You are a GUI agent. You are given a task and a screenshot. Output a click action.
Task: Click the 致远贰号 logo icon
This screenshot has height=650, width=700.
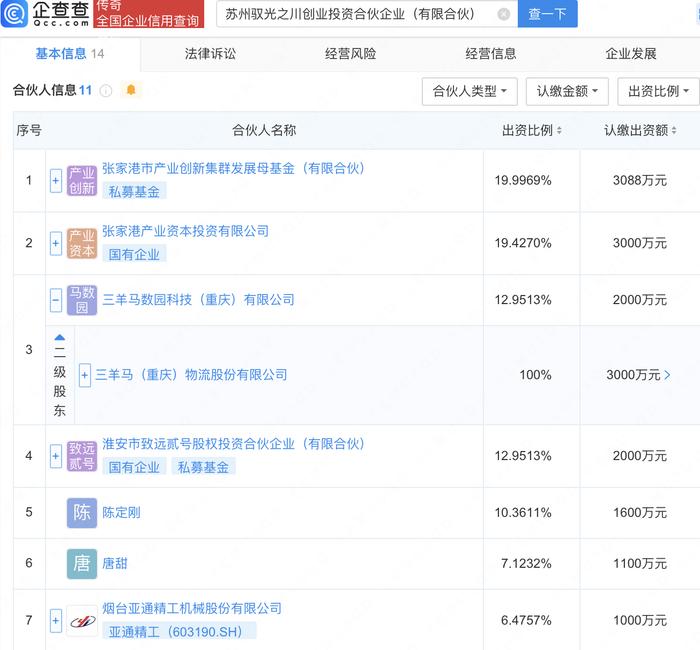point(82,456)
